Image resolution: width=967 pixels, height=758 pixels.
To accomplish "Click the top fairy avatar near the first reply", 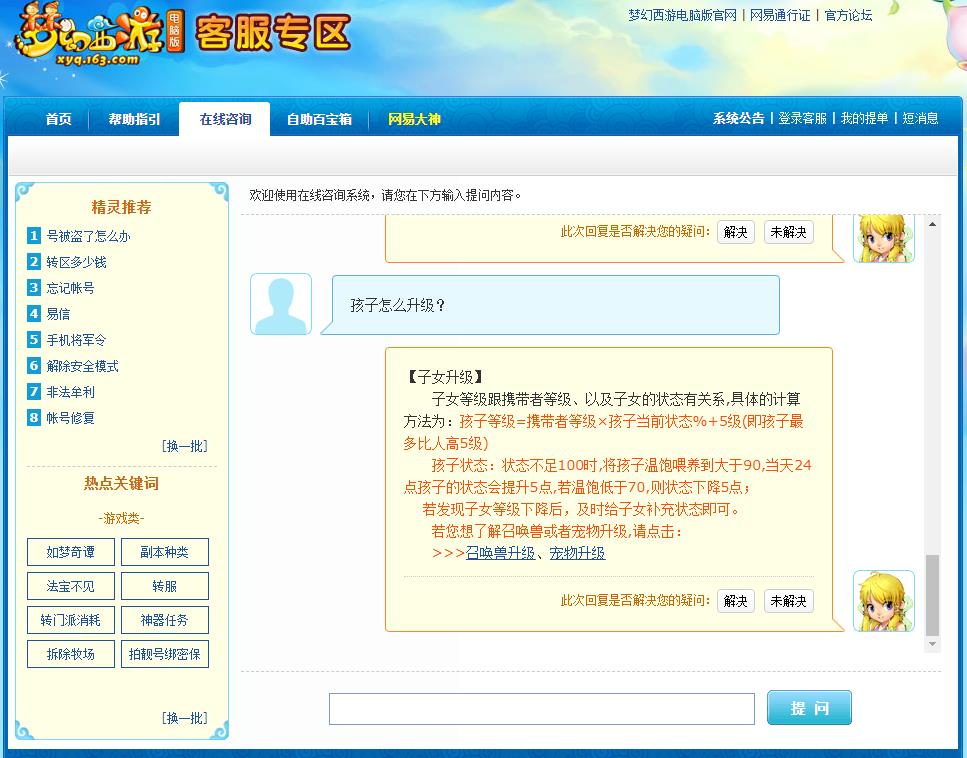I will click(x=884, y=236).
